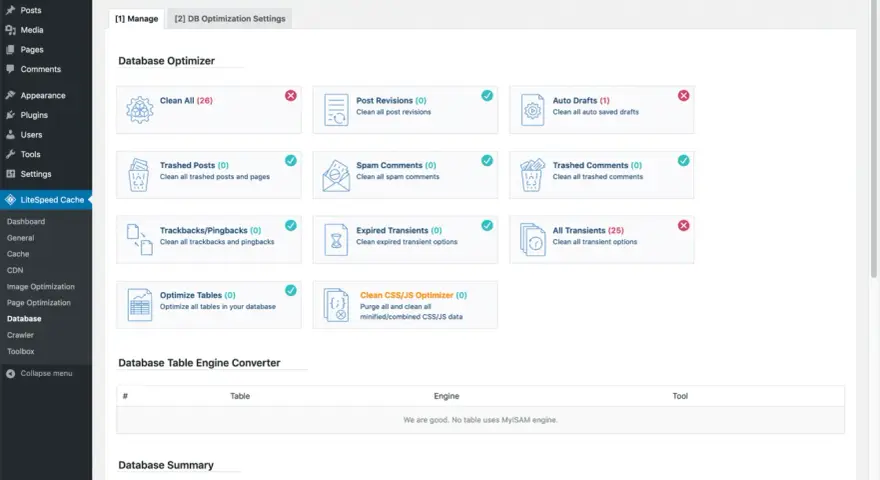Open Image Optimization submenu item
880x480 pixels.
pos(40,286)
